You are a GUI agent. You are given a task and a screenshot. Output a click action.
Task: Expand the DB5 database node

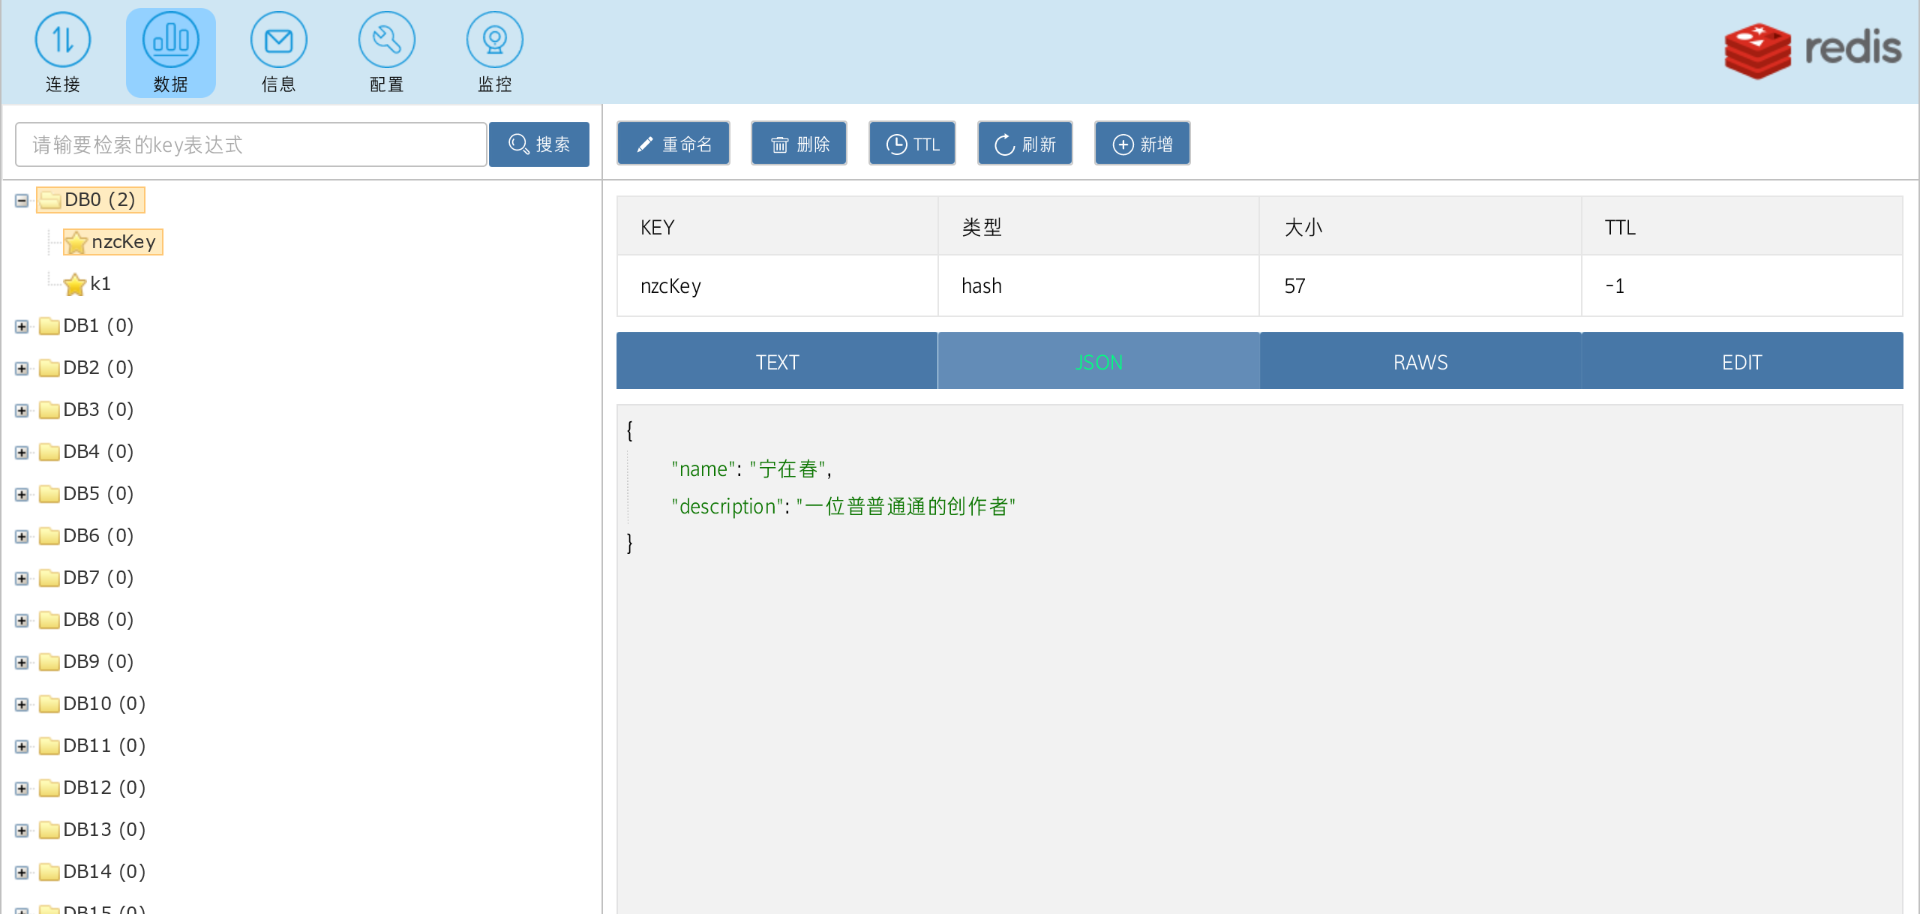tap(21, 495)
